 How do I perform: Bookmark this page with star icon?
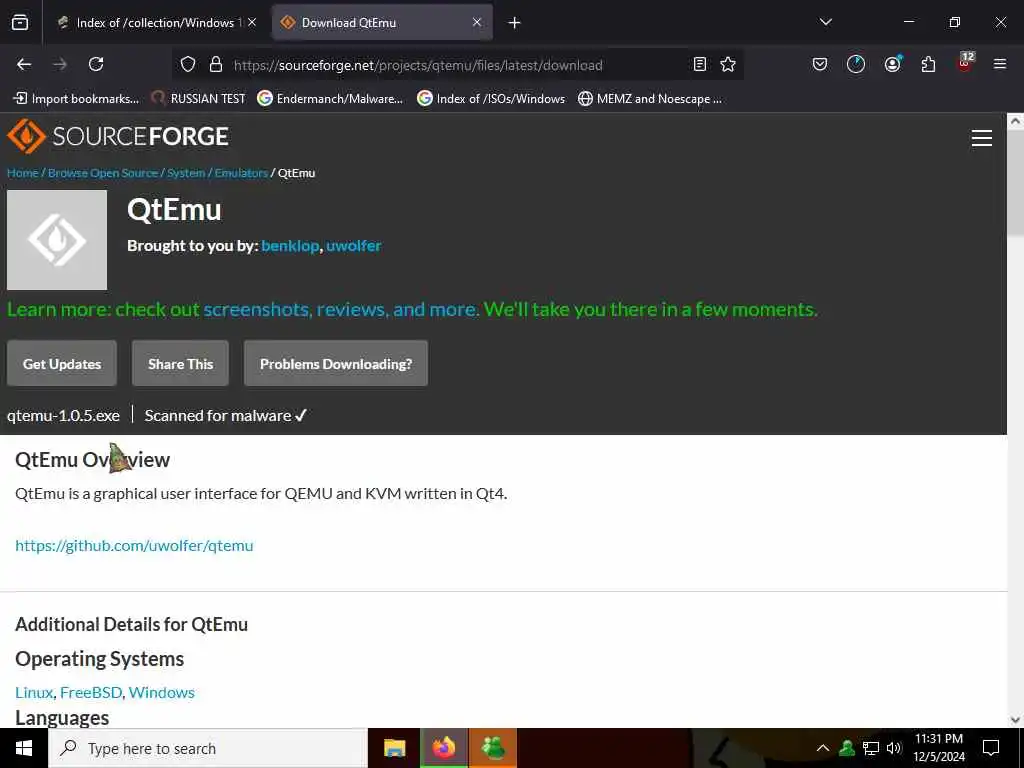[728, 64]
